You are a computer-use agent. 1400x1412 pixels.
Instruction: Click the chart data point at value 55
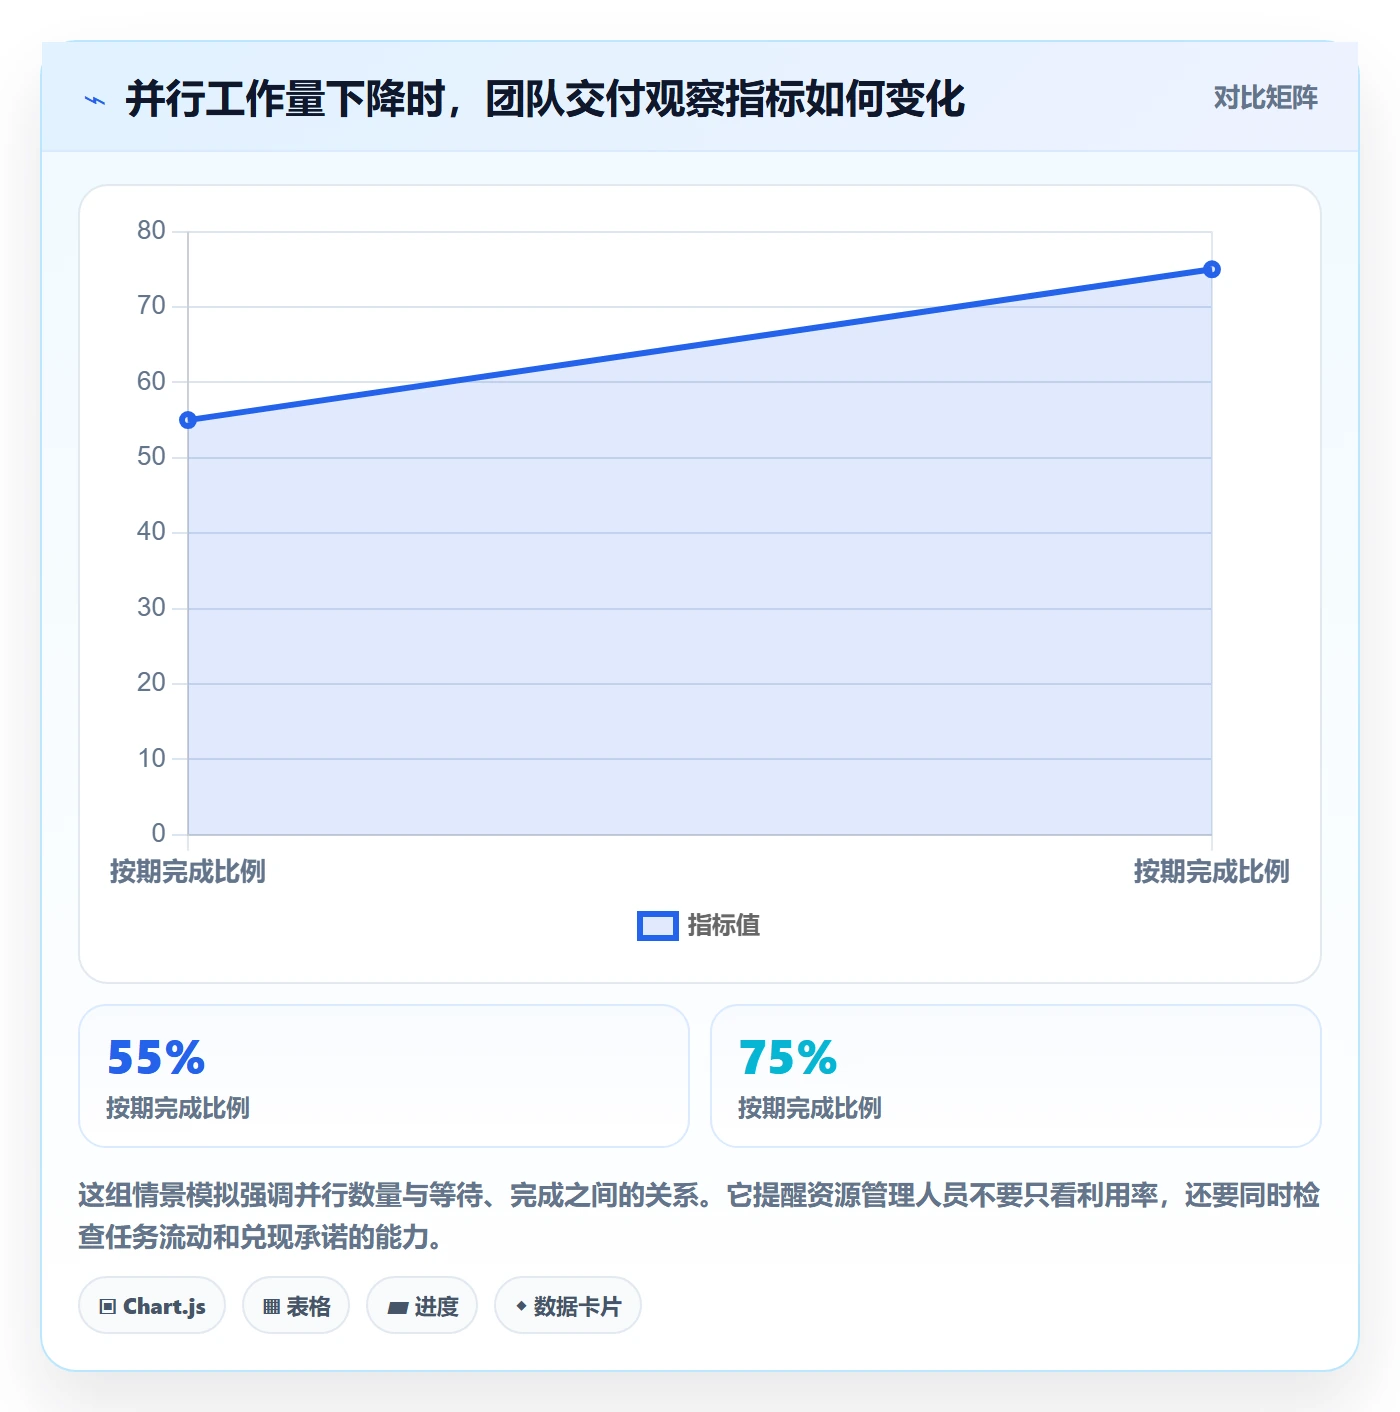click(x=188, y=420)
